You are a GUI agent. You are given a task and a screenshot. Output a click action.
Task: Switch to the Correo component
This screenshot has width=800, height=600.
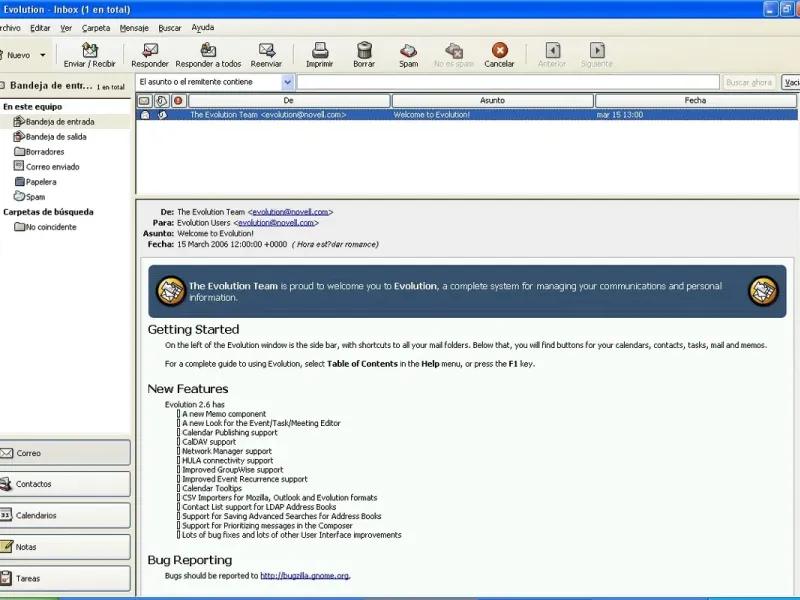(65, 453)
